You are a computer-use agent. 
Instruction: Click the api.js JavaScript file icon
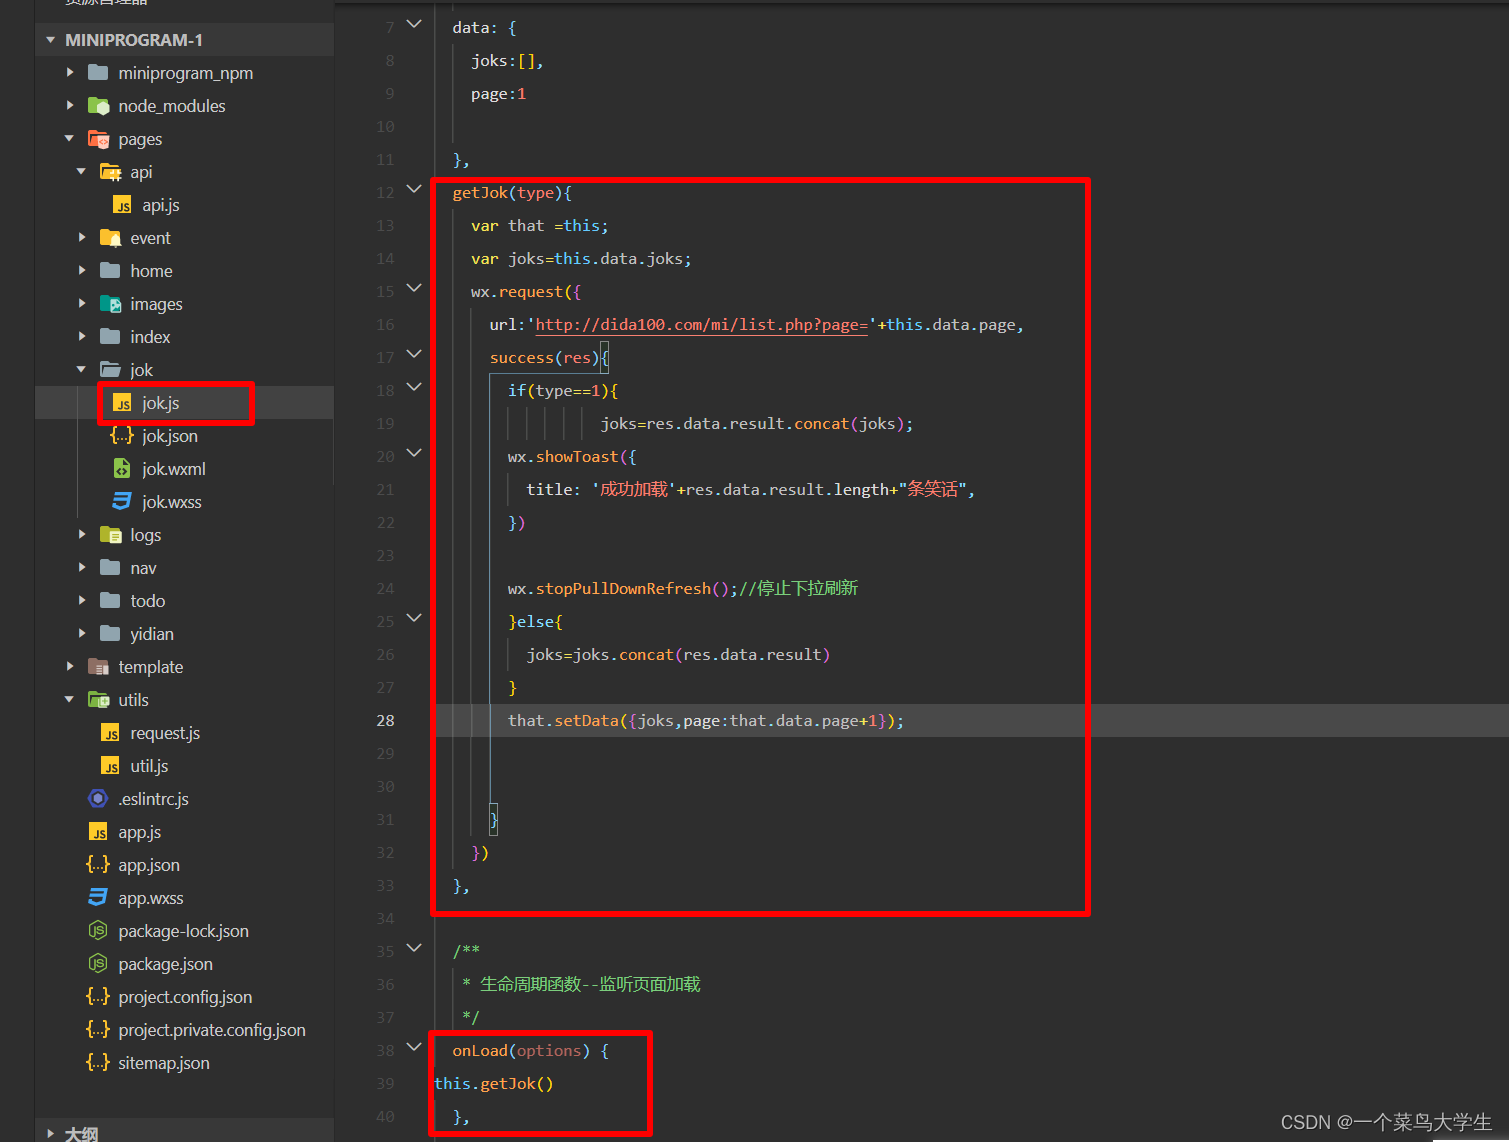point(122,205)
